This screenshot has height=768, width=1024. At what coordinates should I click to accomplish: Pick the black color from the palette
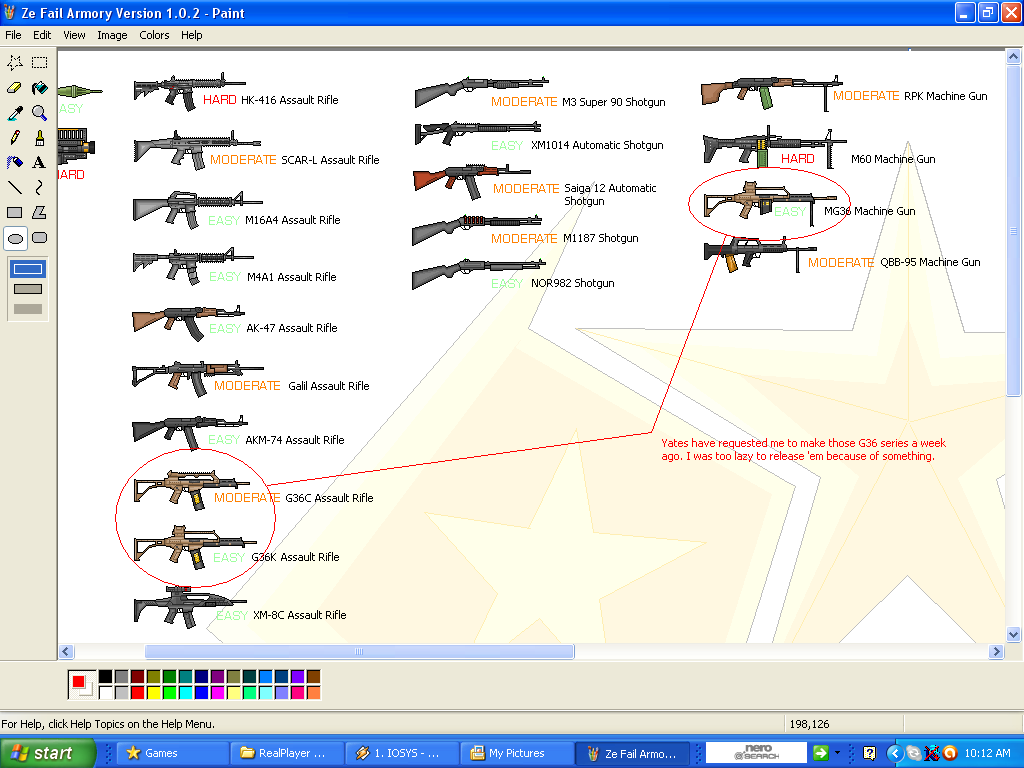click(x=105, y=677)
